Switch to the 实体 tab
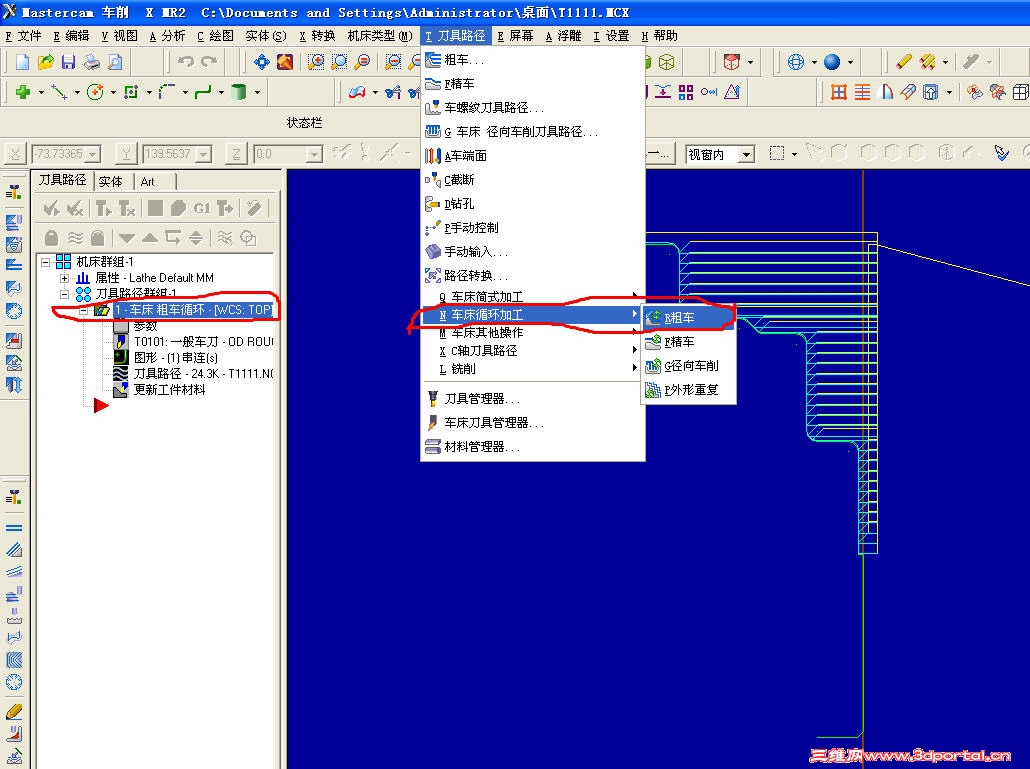Screen dimensions: 1030x769 [x=110, y=181]
